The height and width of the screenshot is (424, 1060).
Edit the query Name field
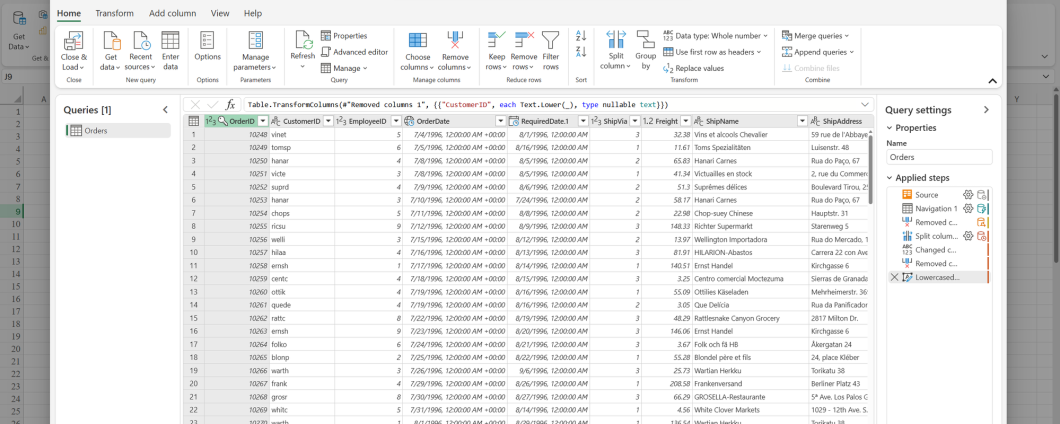tap(939, 157)
